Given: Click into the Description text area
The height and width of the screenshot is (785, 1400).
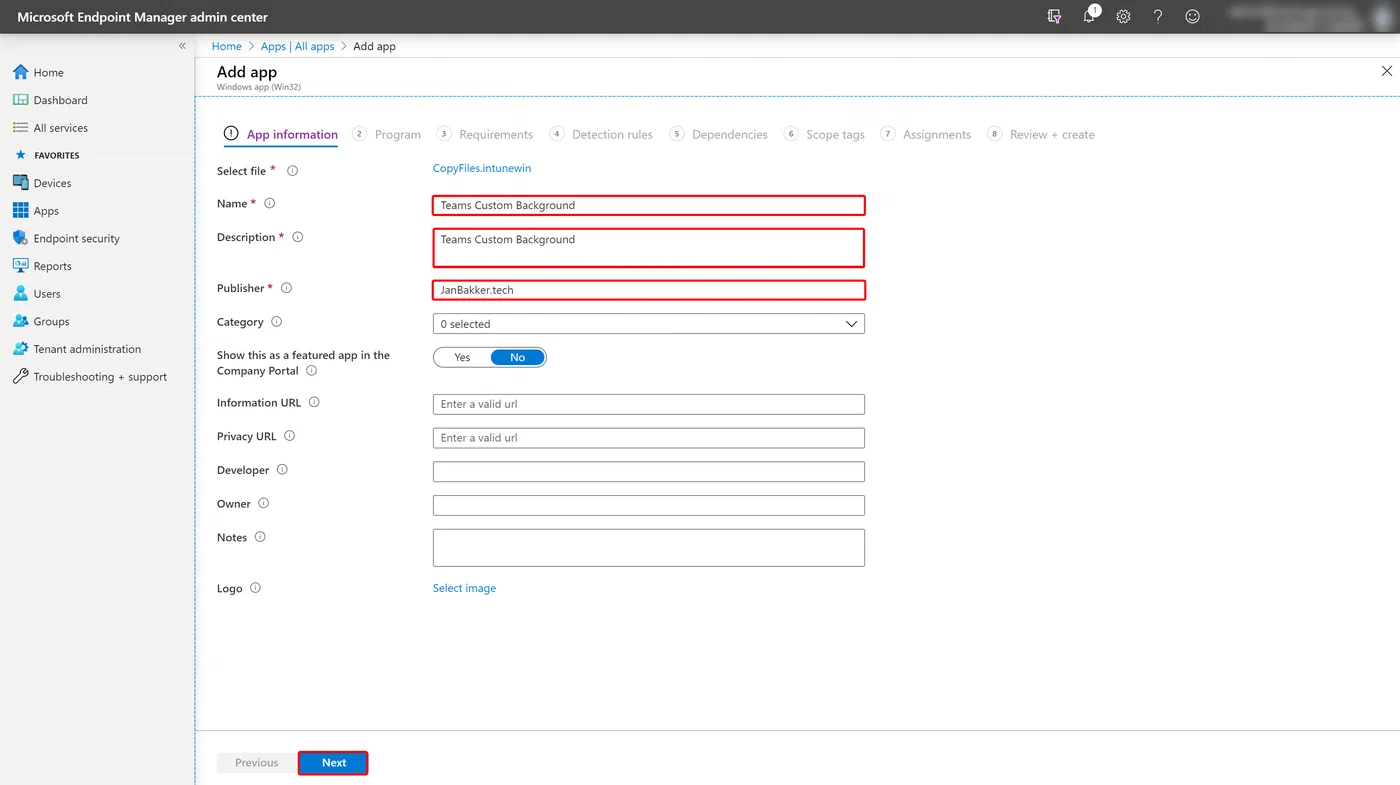Looking at the screenshot, I should tap(649, 248).
